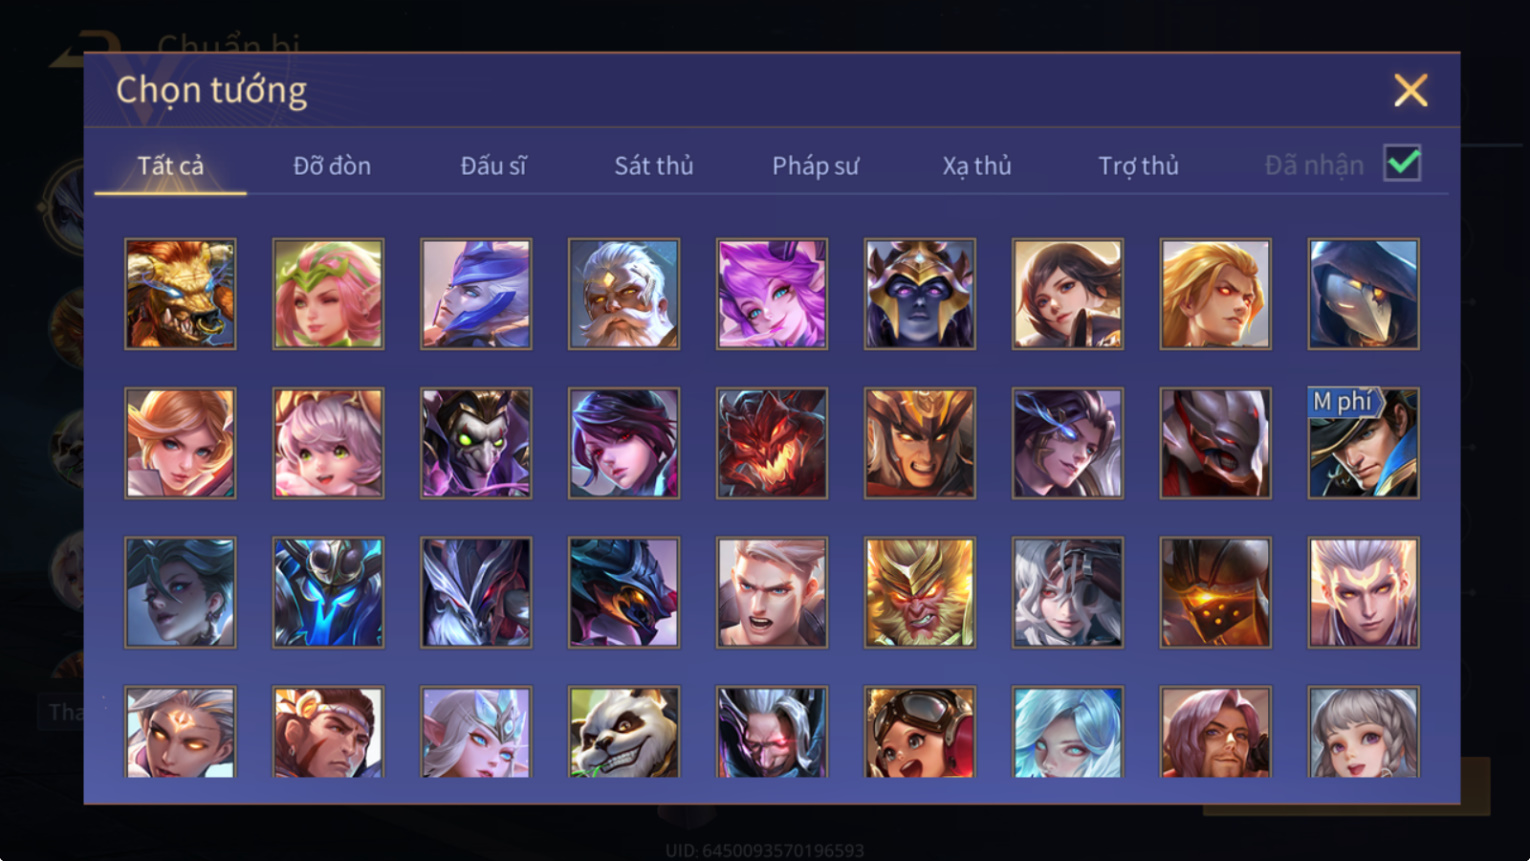The height and width of the screenshot is (861, 1530).
Task: Select the panda hero portrait
Action: point(624,732)
